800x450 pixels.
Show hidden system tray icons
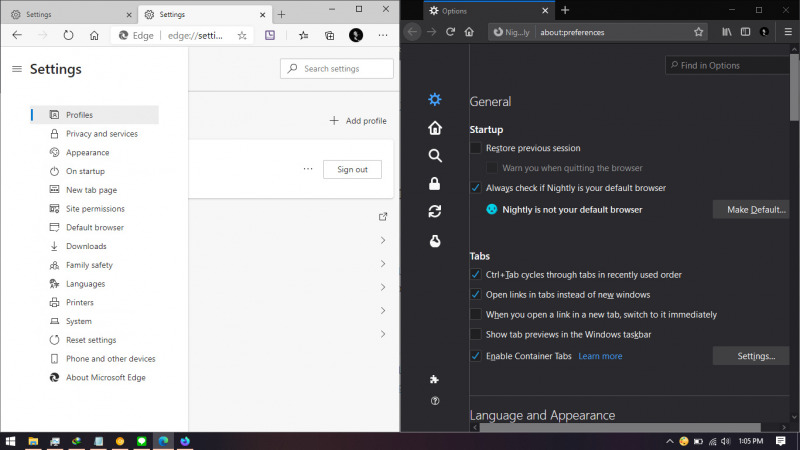(x=669, y=441)
